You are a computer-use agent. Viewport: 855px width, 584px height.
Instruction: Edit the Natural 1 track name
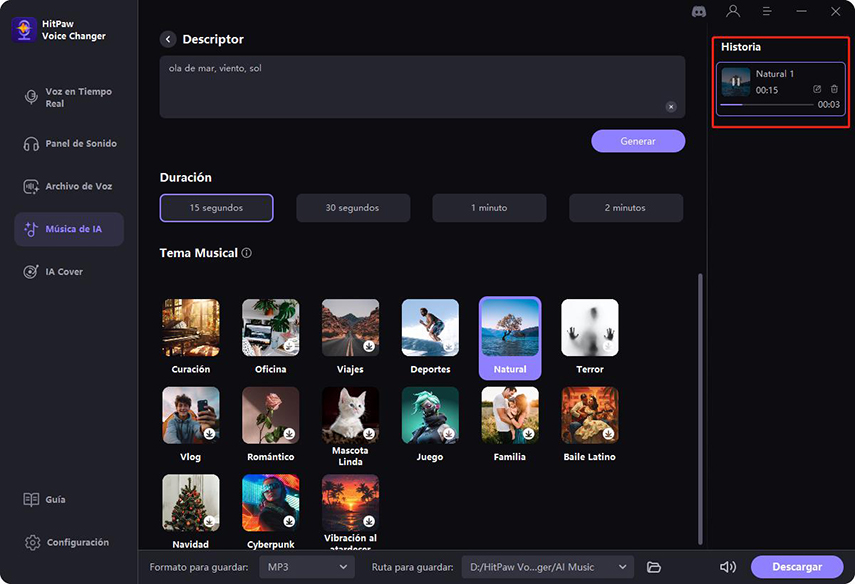point(817,89)
